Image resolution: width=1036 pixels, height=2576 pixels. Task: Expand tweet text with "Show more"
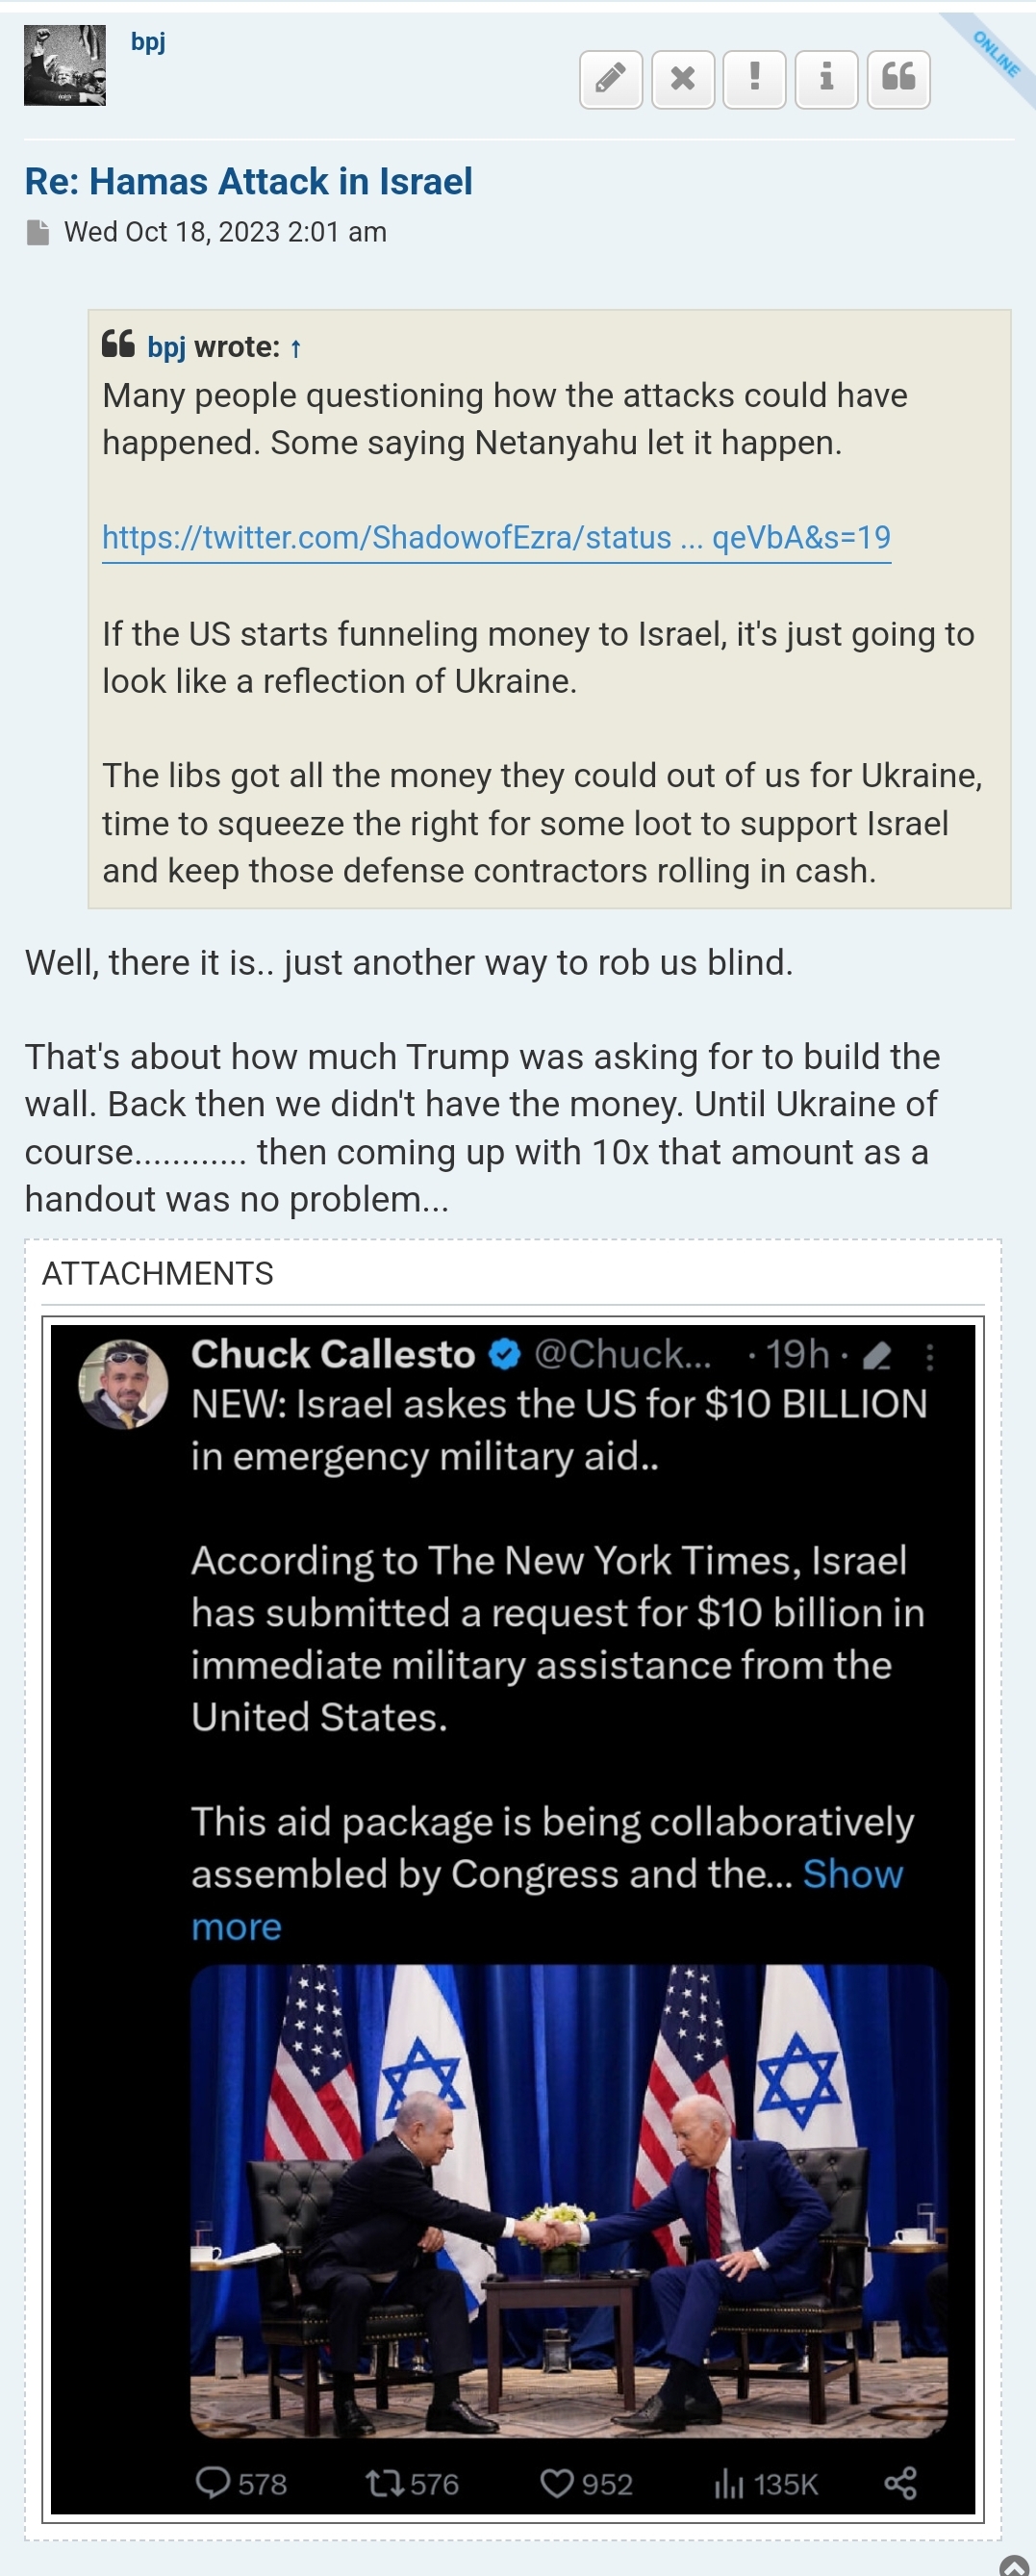pos(852,1874)
